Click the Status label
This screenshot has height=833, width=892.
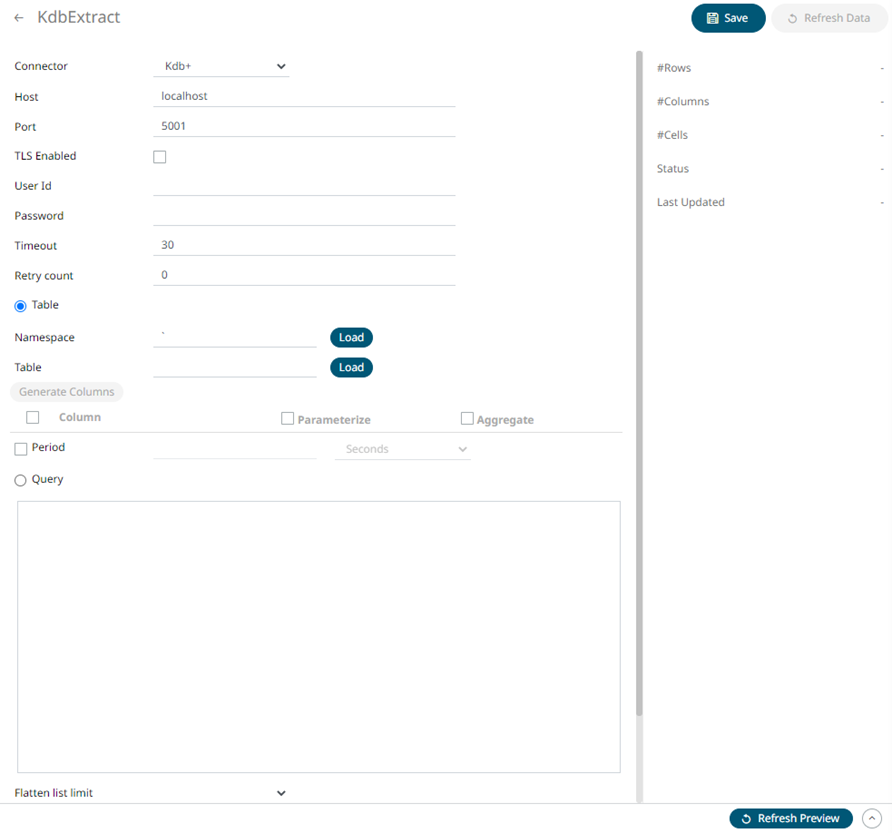pyautogui.click(x=672, y=168)
